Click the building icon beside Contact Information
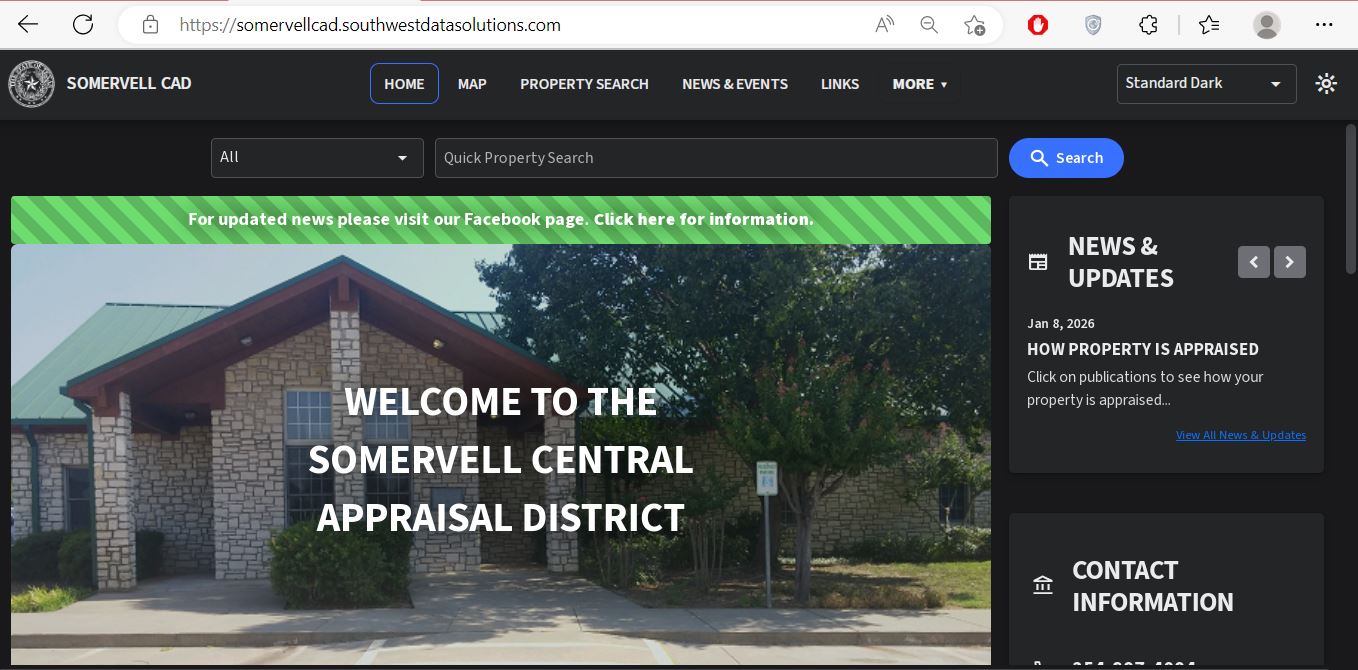 (1043, 585)
